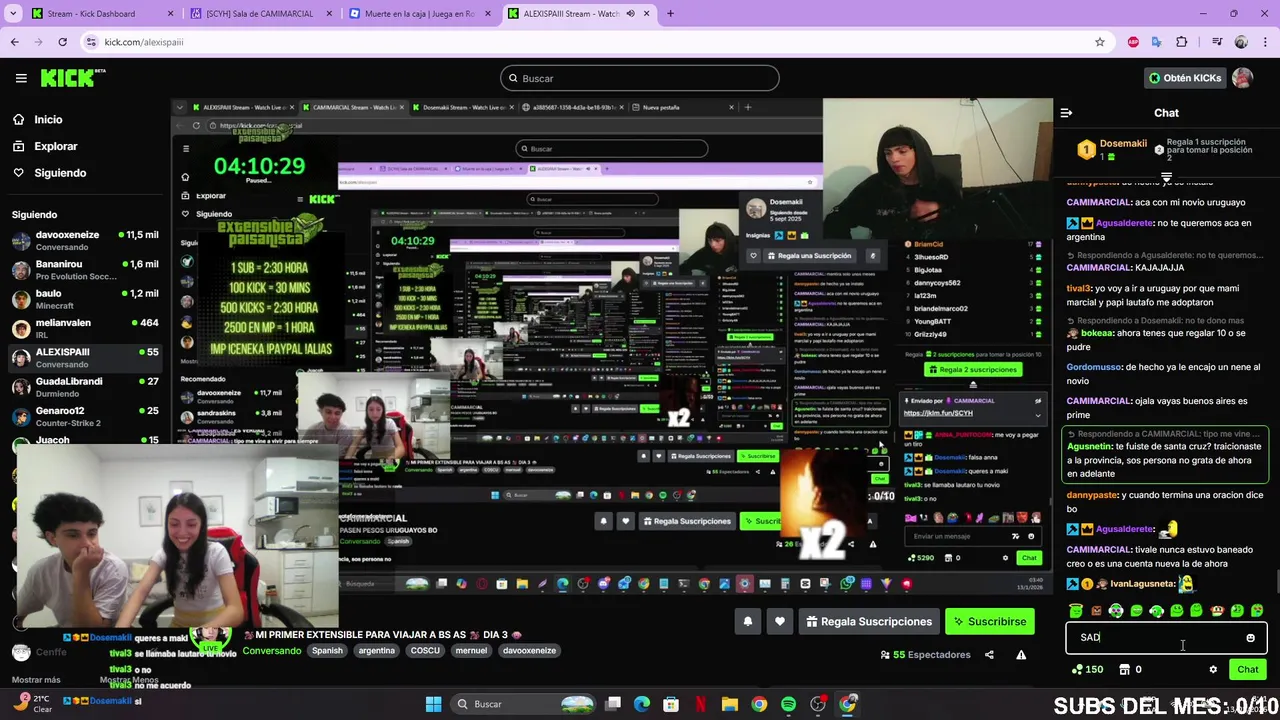Click the Buscar search field on Kick

coord(640,78)
